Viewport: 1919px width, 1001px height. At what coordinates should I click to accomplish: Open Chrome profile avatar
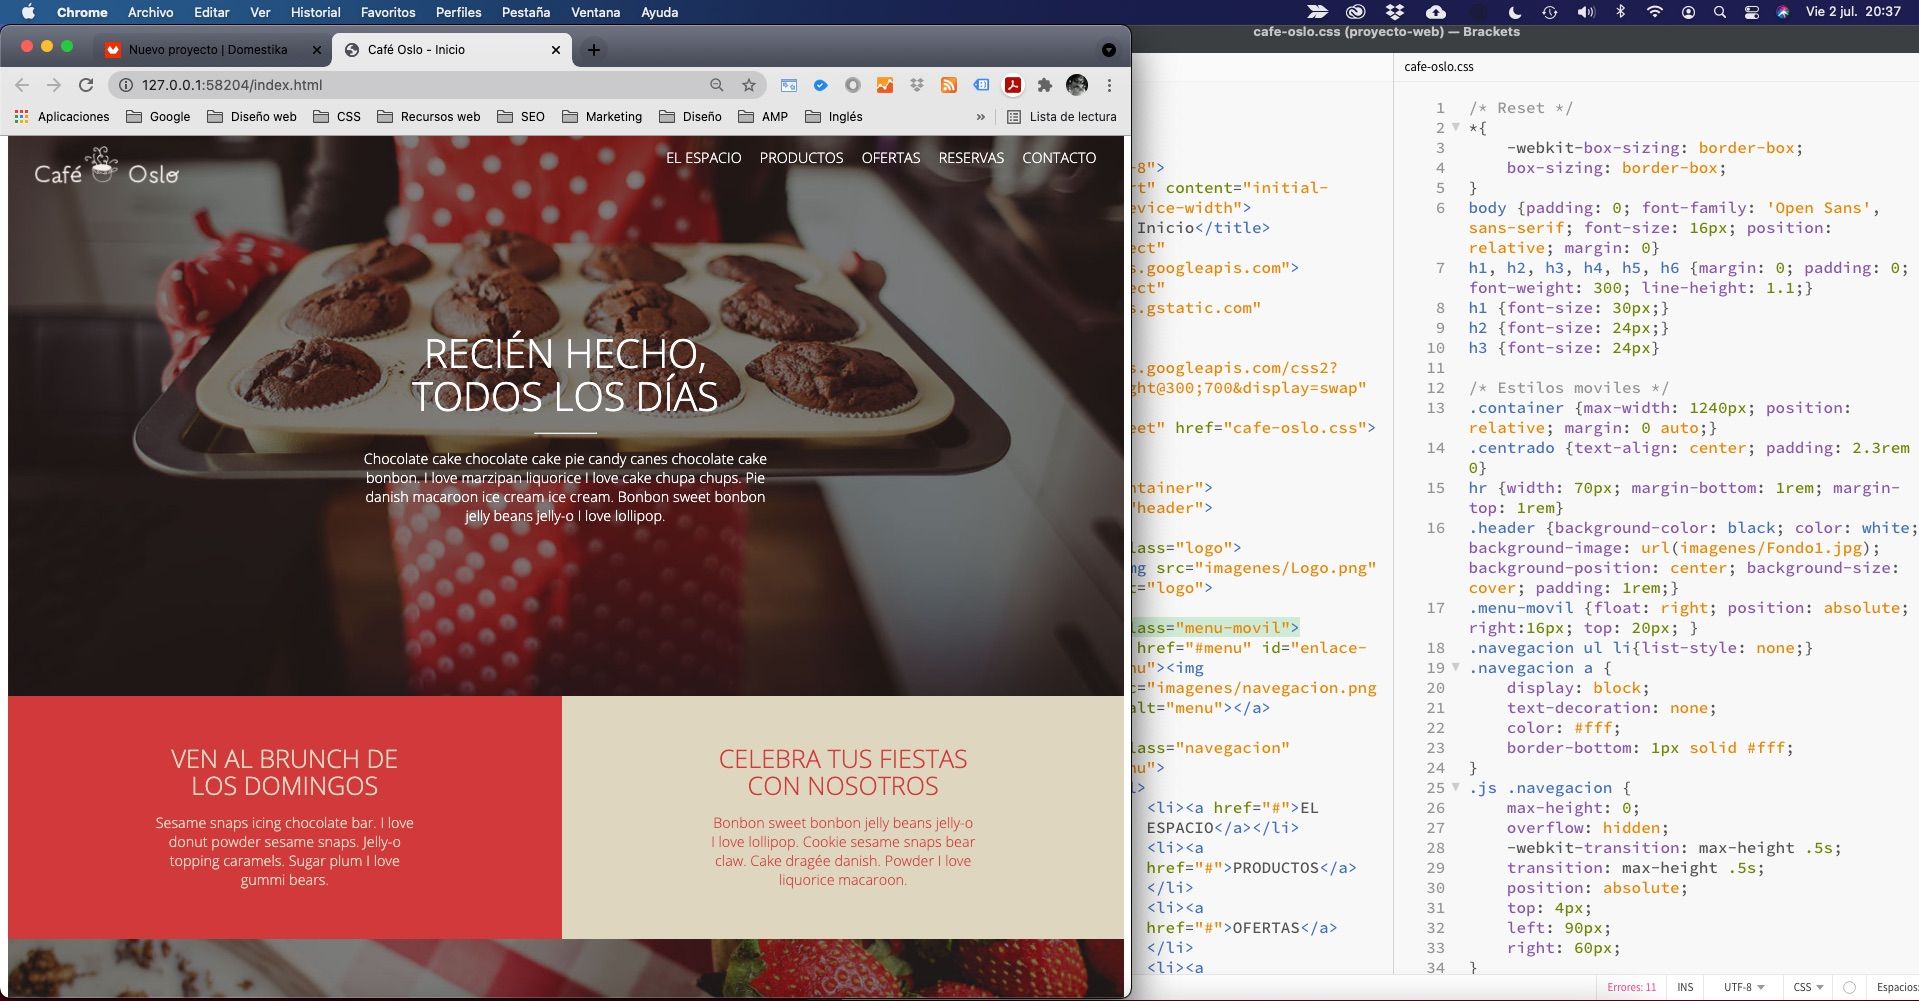coord(1077,85)
